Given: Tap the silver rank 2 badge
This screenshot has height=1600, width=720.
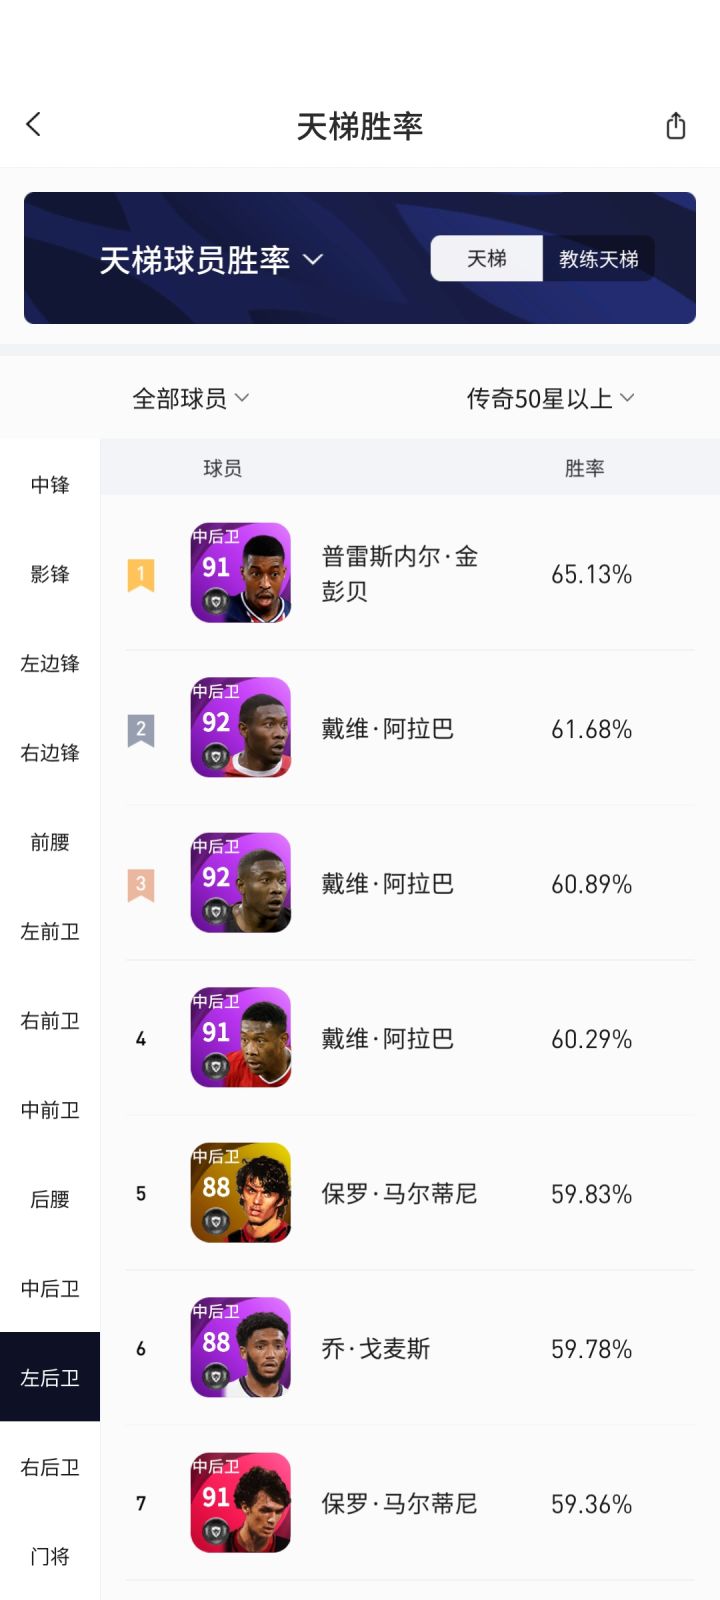Looking at the screenshot, I should 141,730.
